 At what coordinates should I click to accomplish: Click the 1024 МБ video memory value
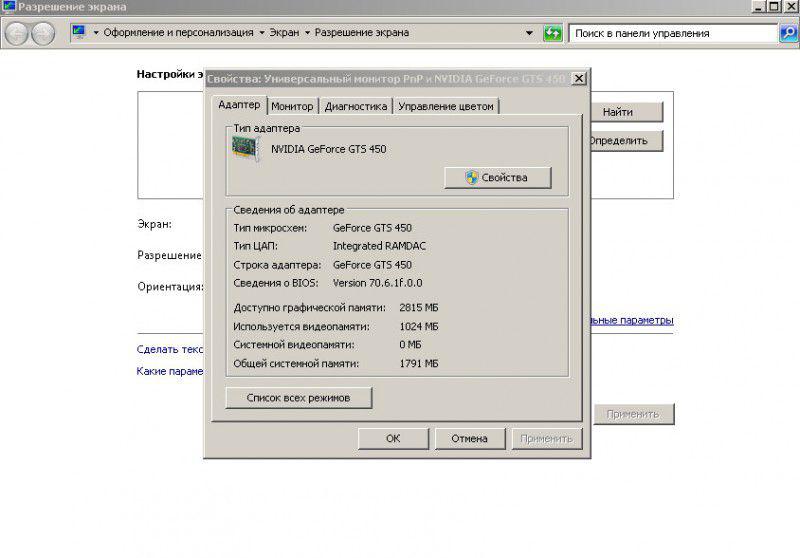(x=419, y=326)
